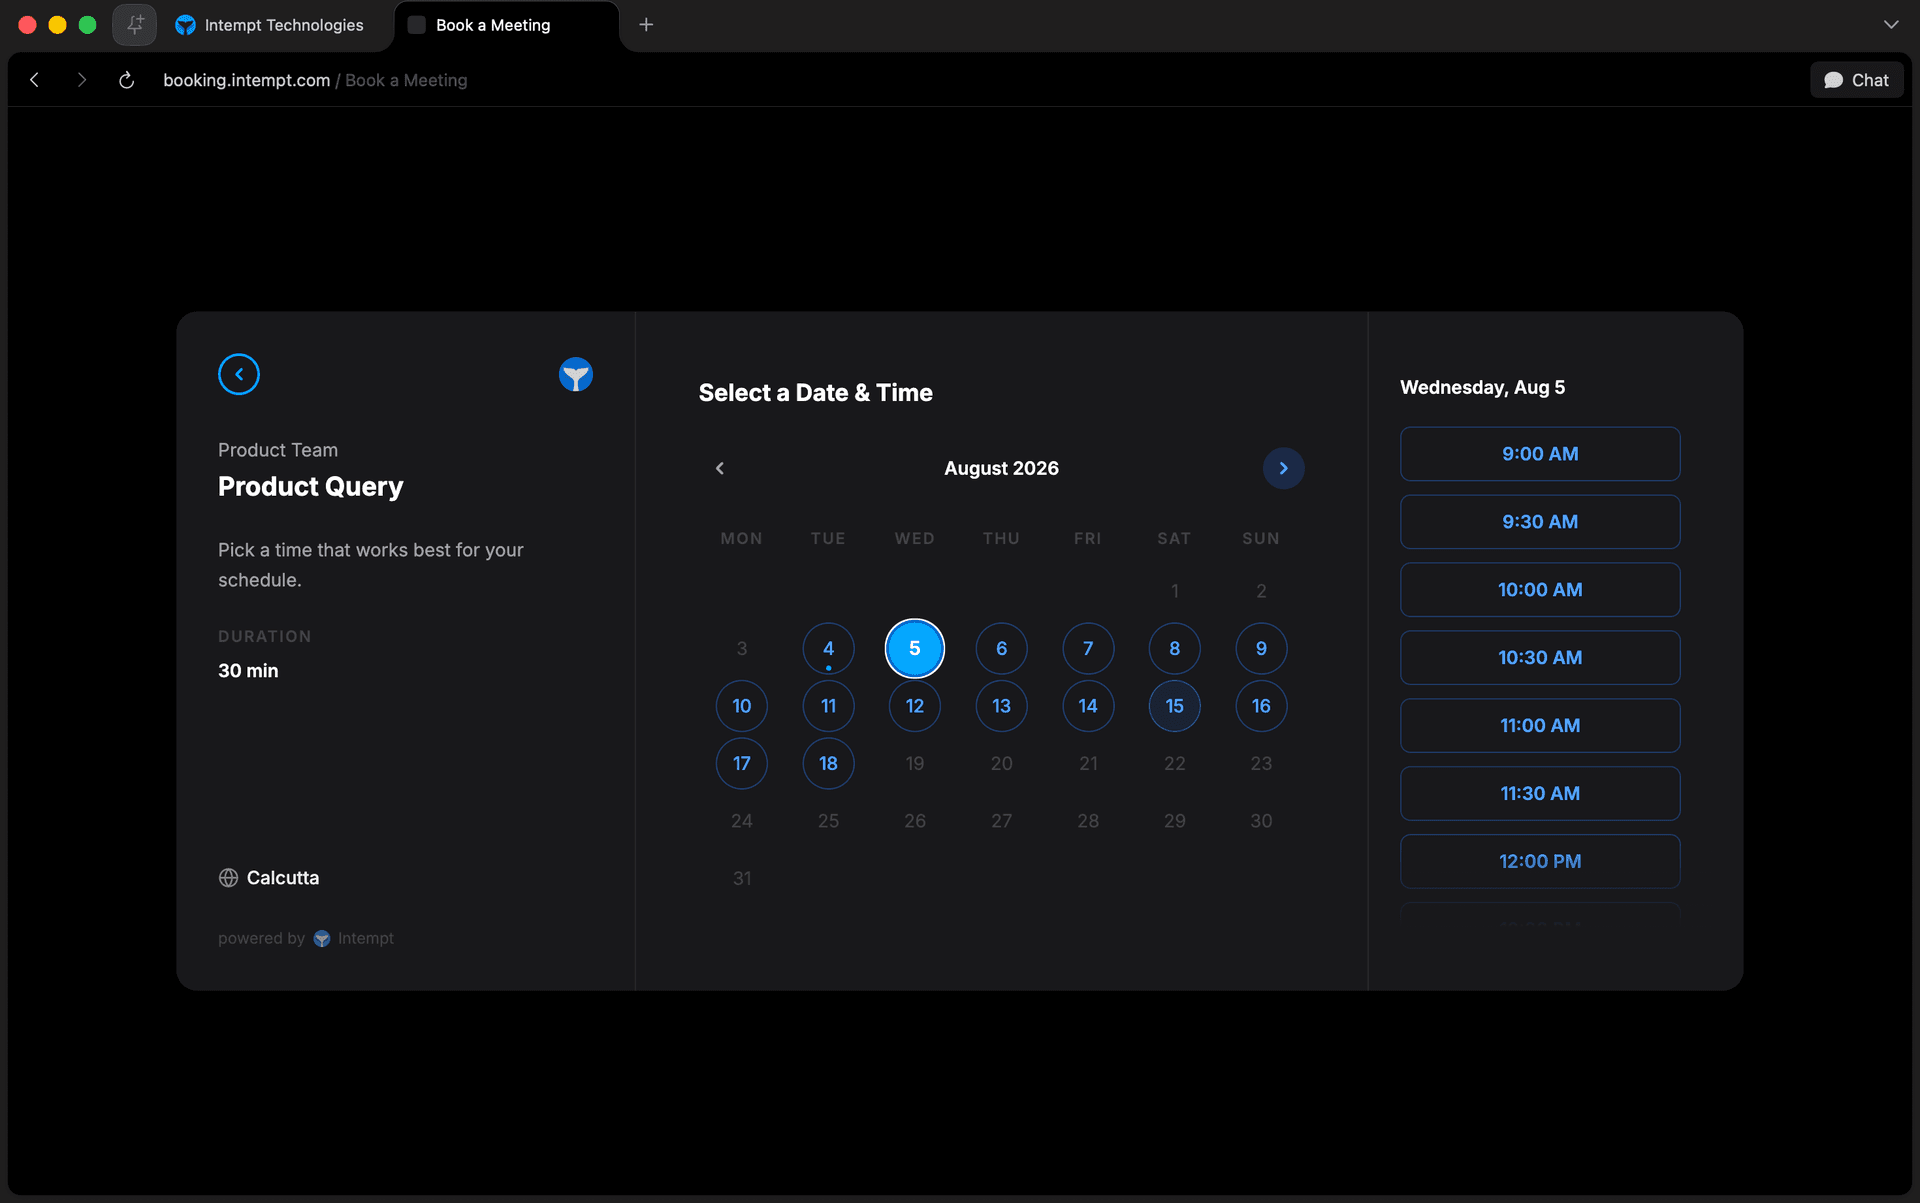This screenshot has width=1920, height=1203.
Task: Select Saturday August 8
Action: click(1175, 648)
